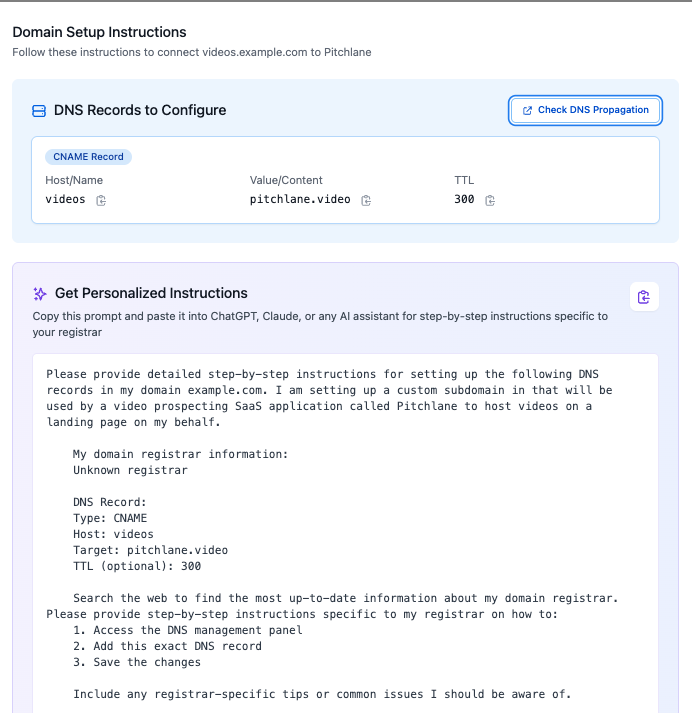Copy the personalized instructions prompt
Viewport: 692px width, 713px height.
click(x=644, y=297)
